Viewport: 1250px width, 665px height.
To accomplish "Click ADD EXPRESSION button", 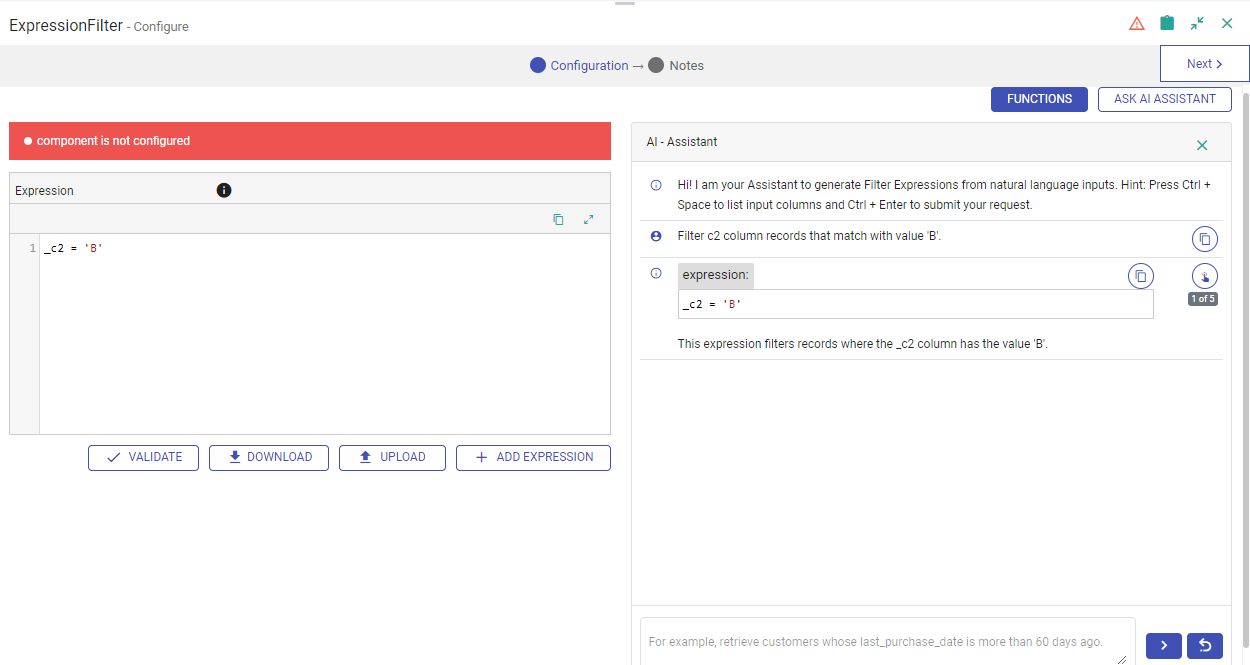I will coord(533,457).
